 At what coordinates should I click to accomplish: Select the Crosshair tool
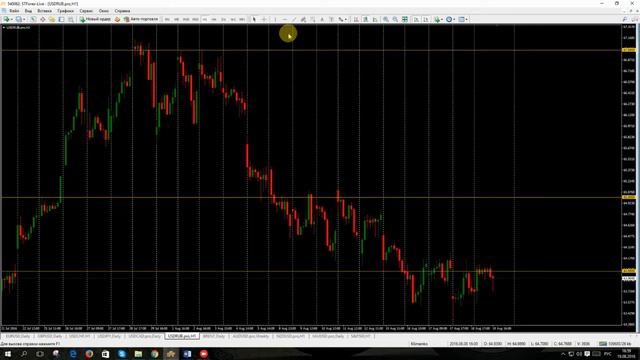pyautogui.click(x=264, y=19)
